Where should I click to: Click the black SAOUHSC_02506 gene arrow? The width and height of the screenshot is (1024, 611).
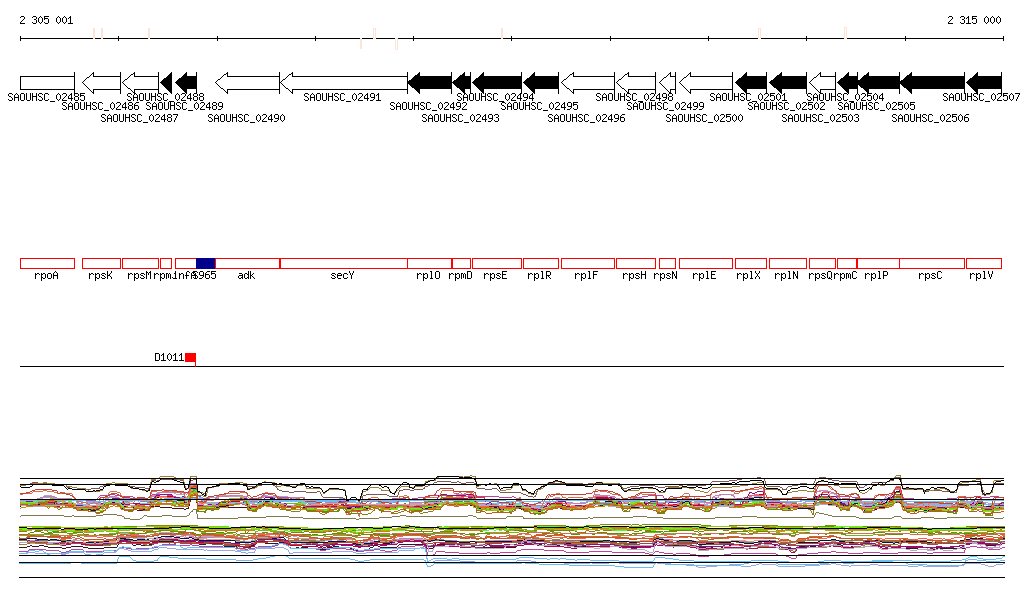coord(932,81)
